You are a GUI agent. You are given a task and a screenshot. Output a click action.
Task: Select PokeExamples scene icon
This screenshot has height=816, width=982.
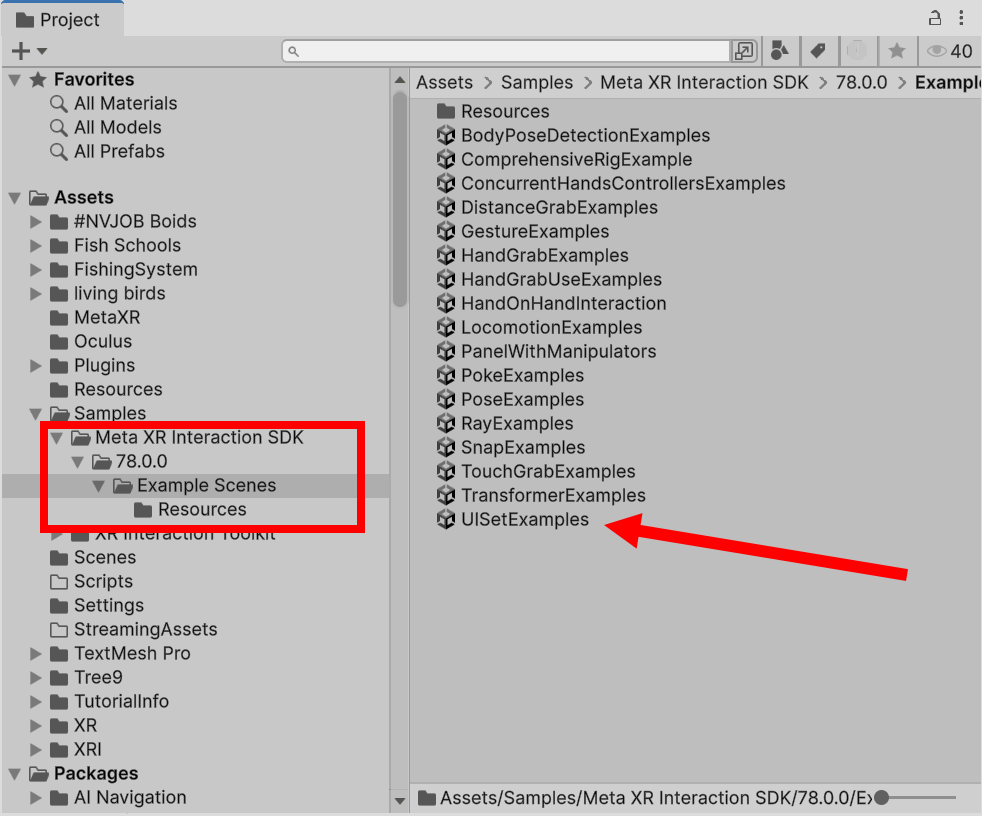[x=446, y=375]
